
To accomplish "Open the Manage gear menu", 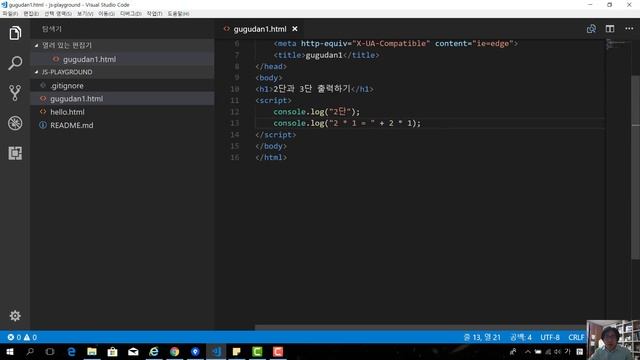I will tap(15, 316).
